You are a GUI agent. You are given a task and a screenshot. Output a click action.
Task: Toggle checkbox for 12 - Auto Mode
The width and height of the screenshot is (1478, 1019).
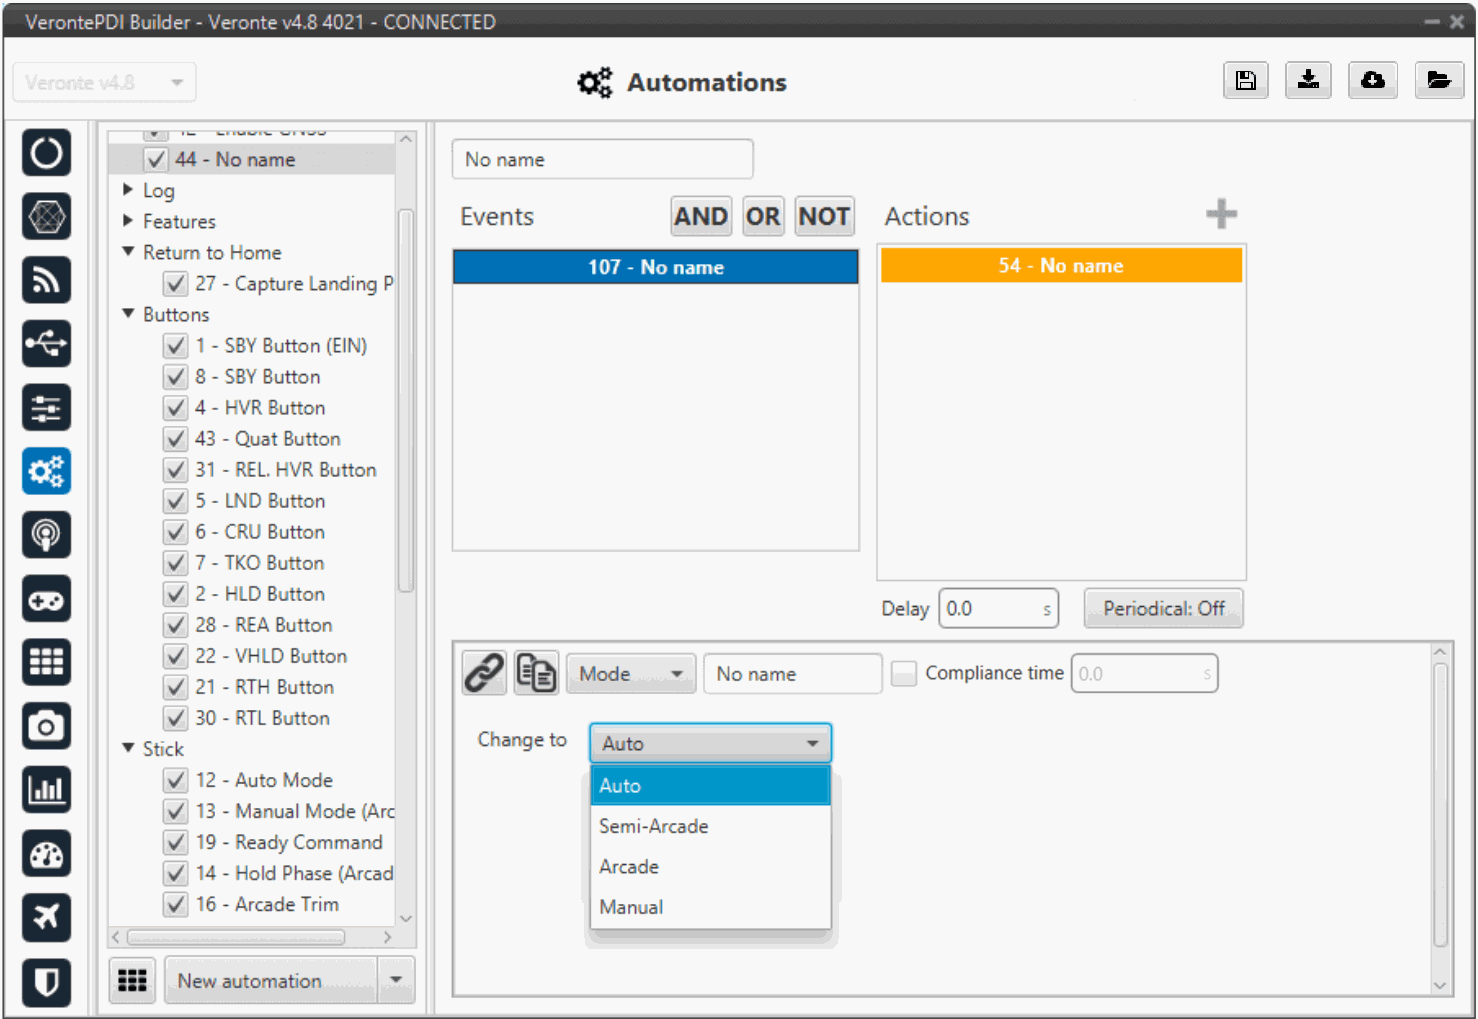(x=176, y=780)
